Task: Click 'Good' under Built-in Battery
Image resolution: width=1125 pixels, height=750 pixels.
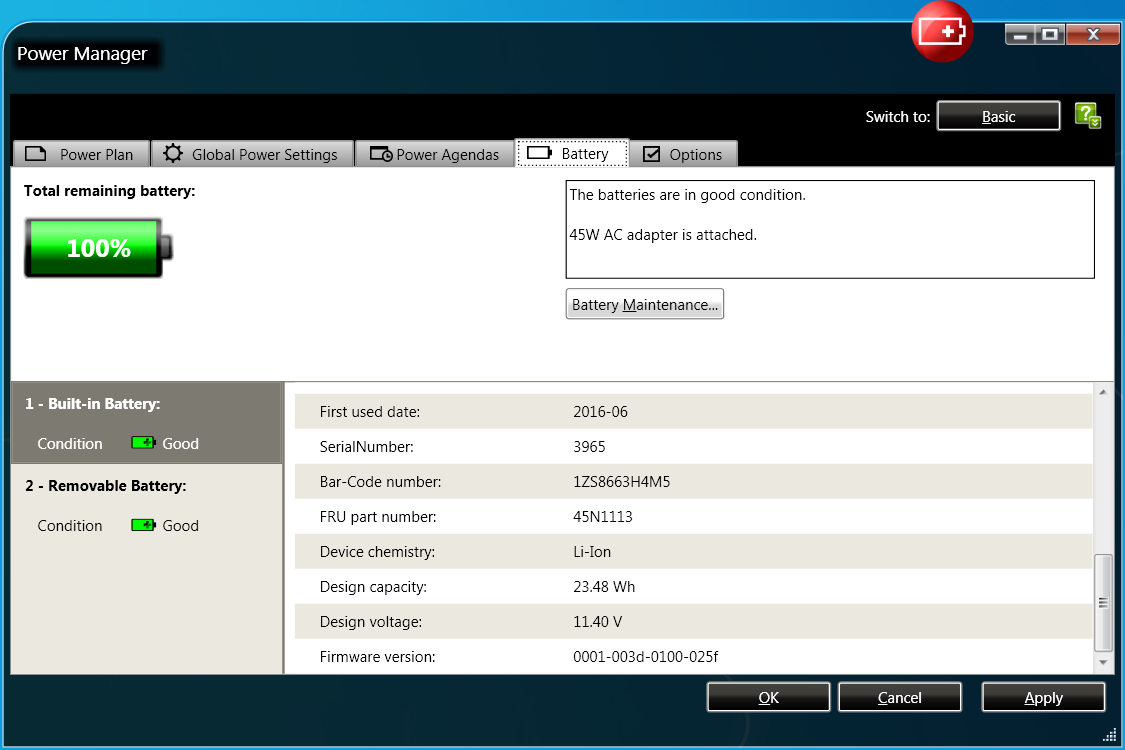Action: tap(180, 444)
